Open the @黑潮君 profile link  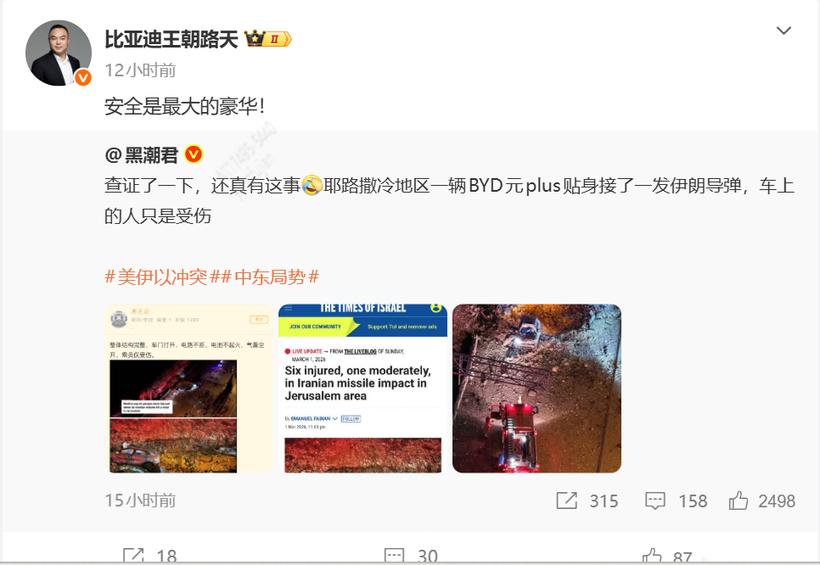(x=142, y=155)
